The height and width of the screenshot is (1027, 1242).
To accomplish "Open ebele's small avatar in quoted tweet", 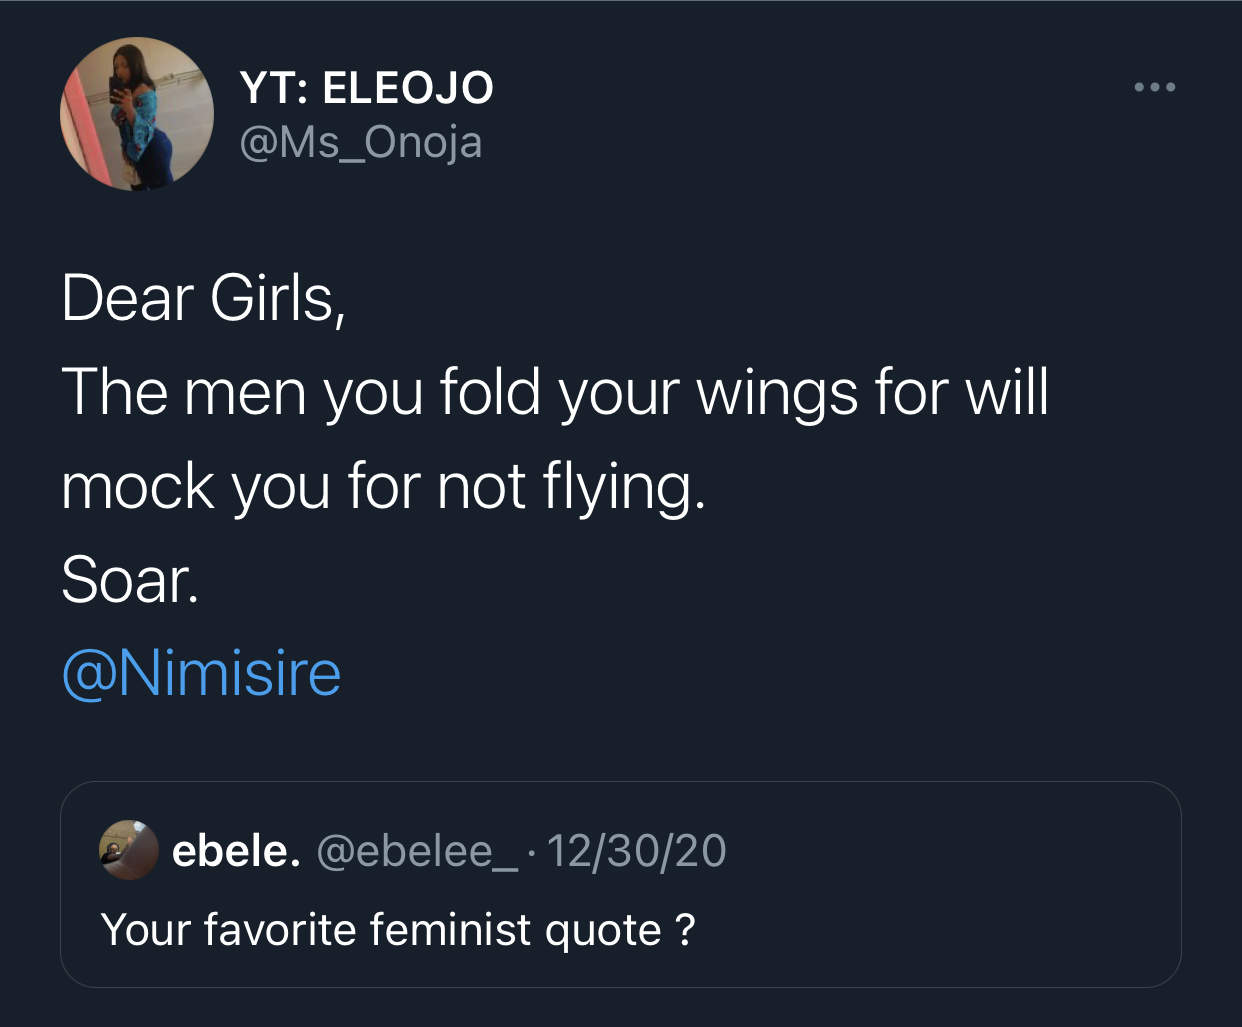I will click(129, 850).
